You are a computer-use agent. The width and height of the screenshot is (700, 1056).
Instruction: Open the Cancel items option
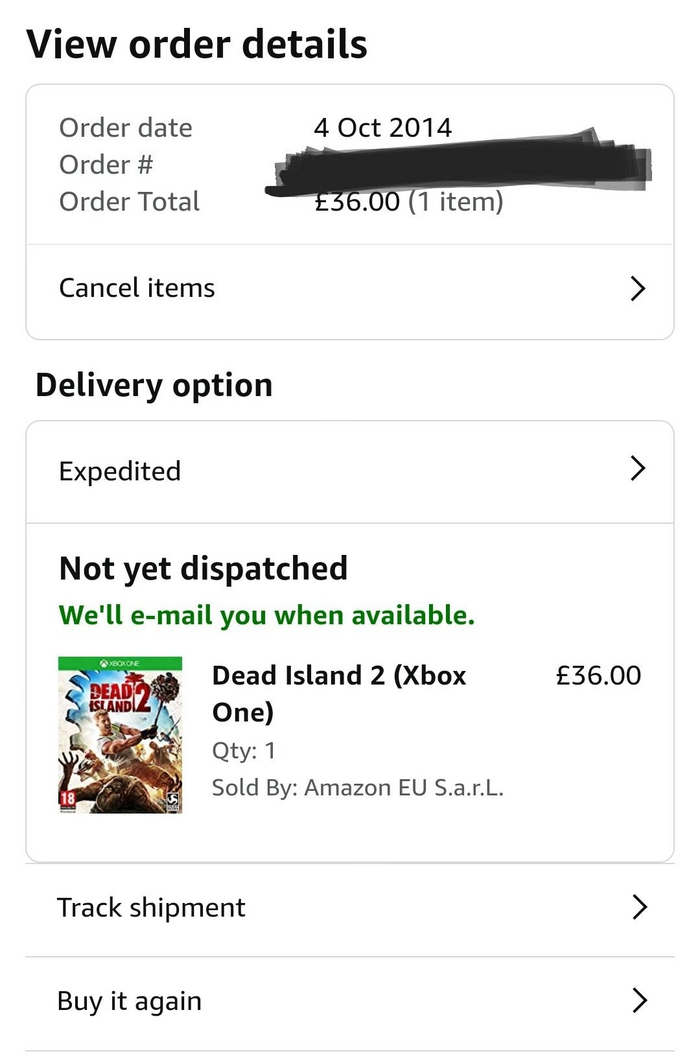click(137, 289)
